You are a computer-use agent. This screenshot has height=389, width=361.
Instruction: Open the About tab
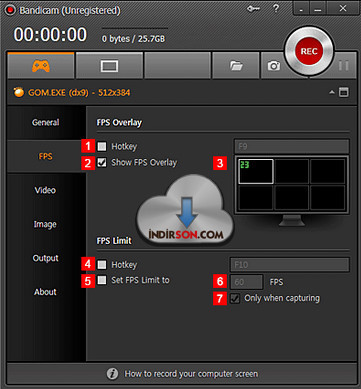(x=45, y=292)
